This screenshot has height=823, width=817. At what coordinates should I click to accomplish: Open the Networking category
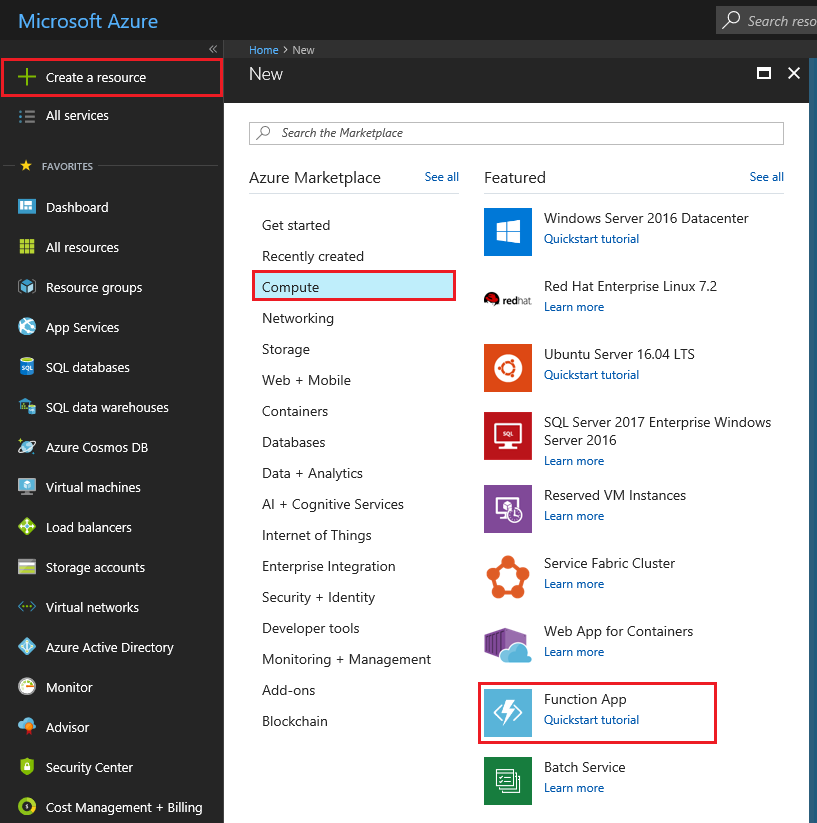click(298, 318)
